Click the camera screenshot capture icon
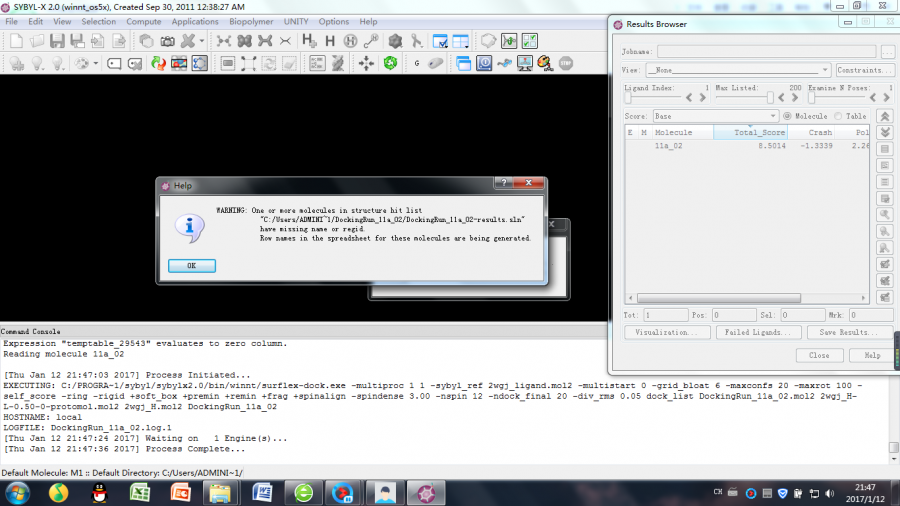The image size is (900, 506). (x=167, y=41)
